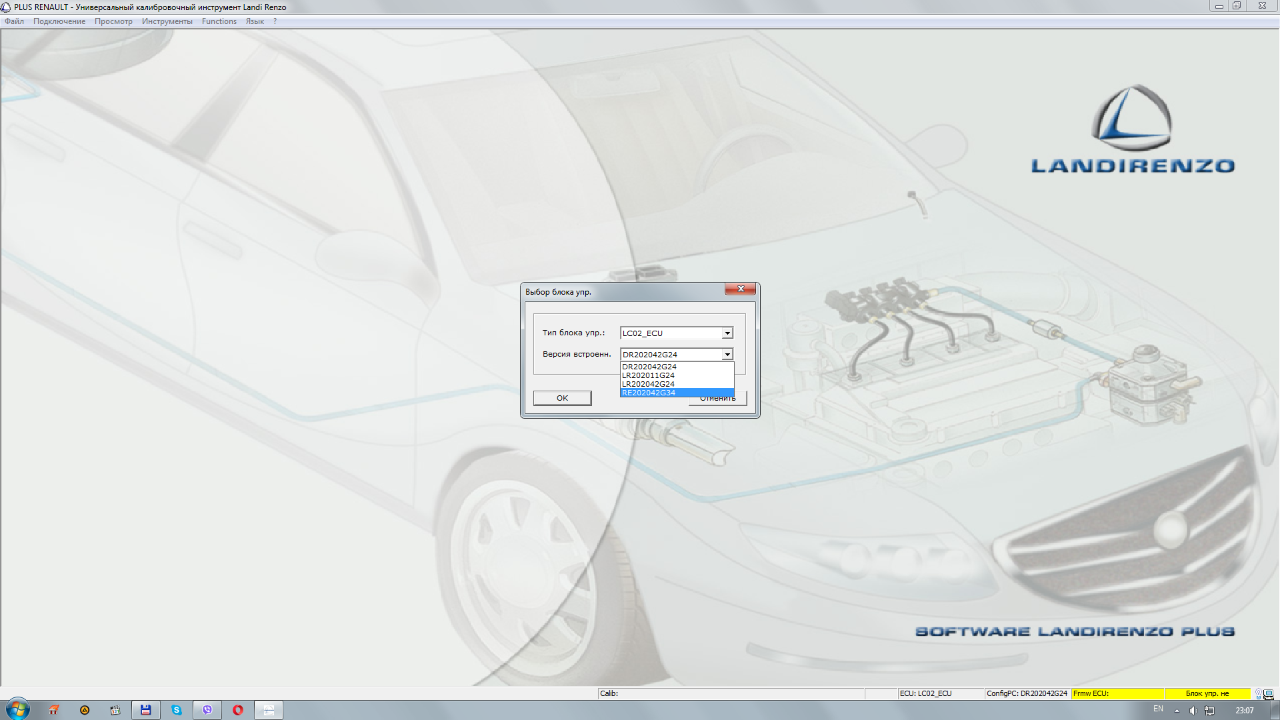Open the Просмотр menu

113,21
